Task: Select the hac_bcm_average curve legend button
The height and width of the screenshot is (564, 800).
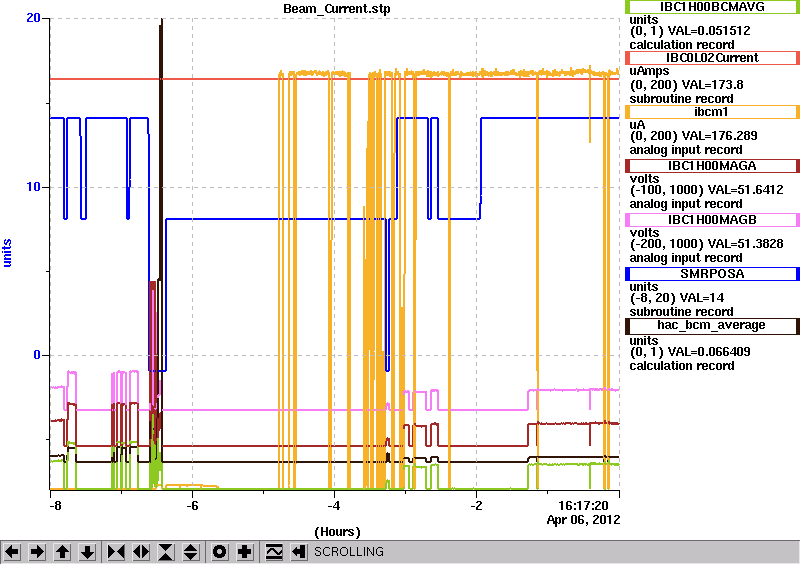Action: 712,326
